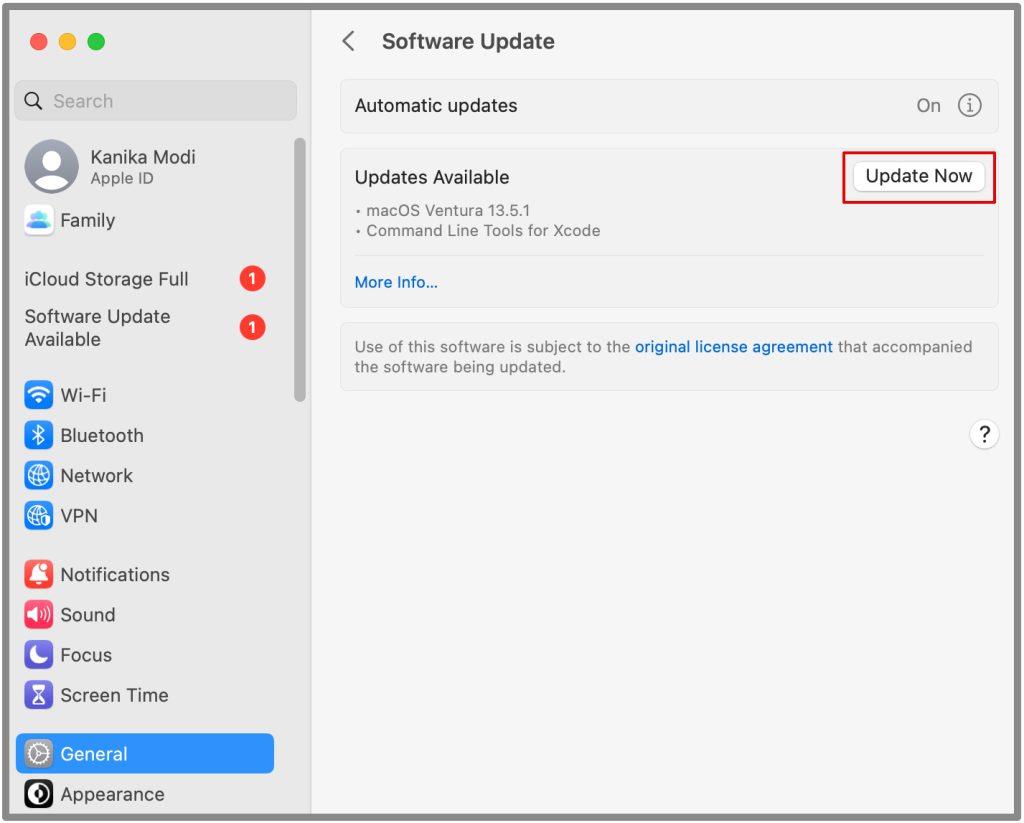Open the Appearance settings label
Screen dimensions: 1024x823
pos(112,795)
